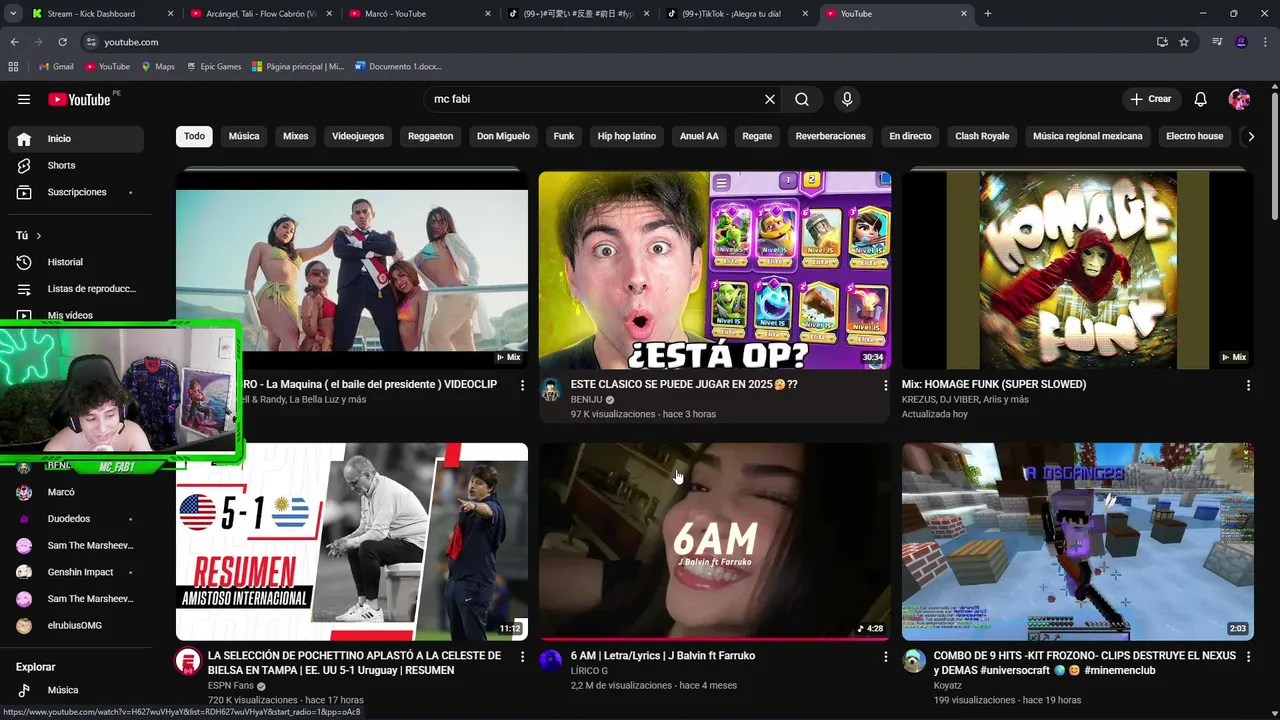The height and width of the screenshot is (720, 1280).
Task: Clear the search box text
Action: coord(770,99)
